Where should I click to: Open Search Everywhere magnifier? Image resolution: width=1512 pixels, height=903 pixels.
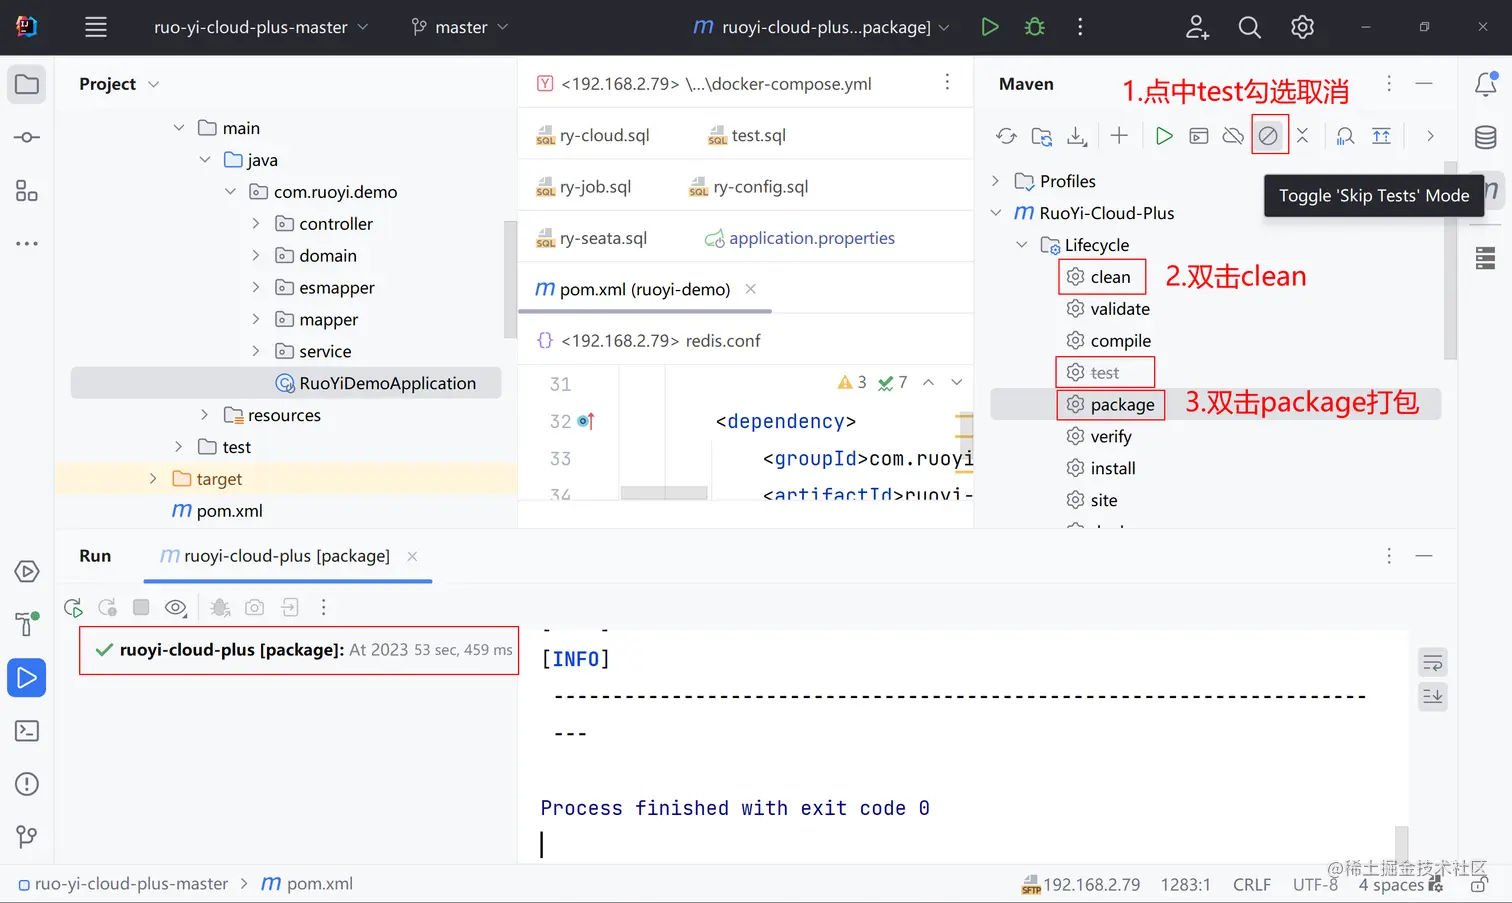(1249, 27)
